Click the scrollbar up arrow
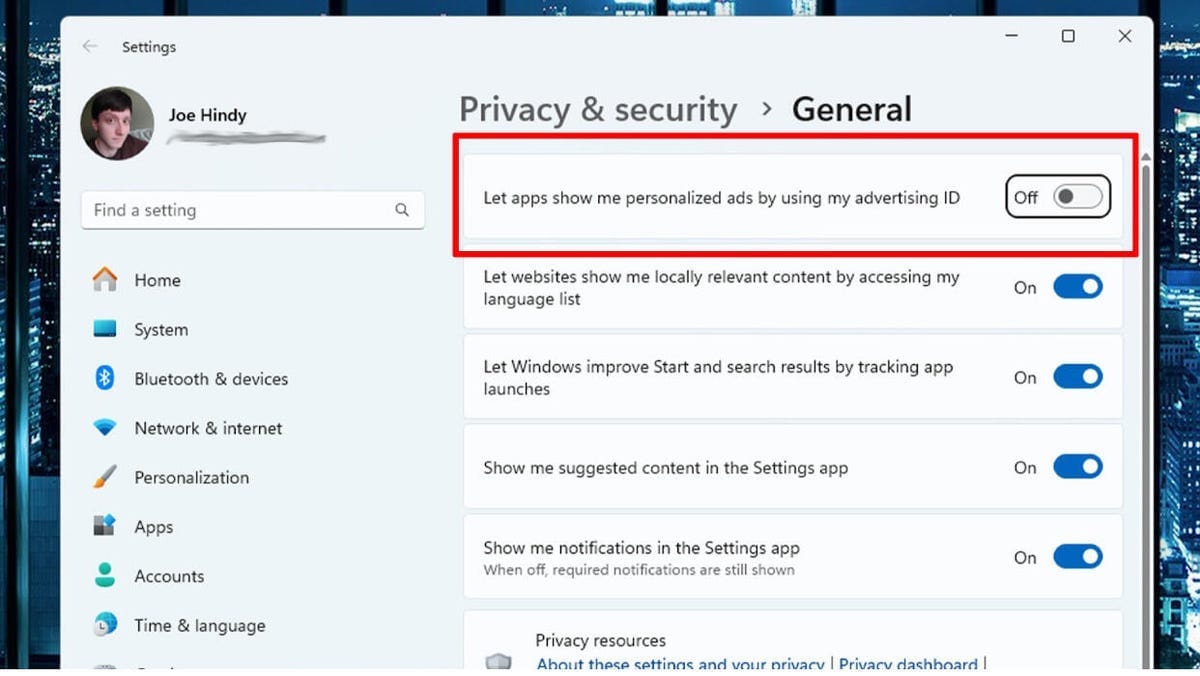This screenshot has height=676, width=1200. tap(1144, 157)
